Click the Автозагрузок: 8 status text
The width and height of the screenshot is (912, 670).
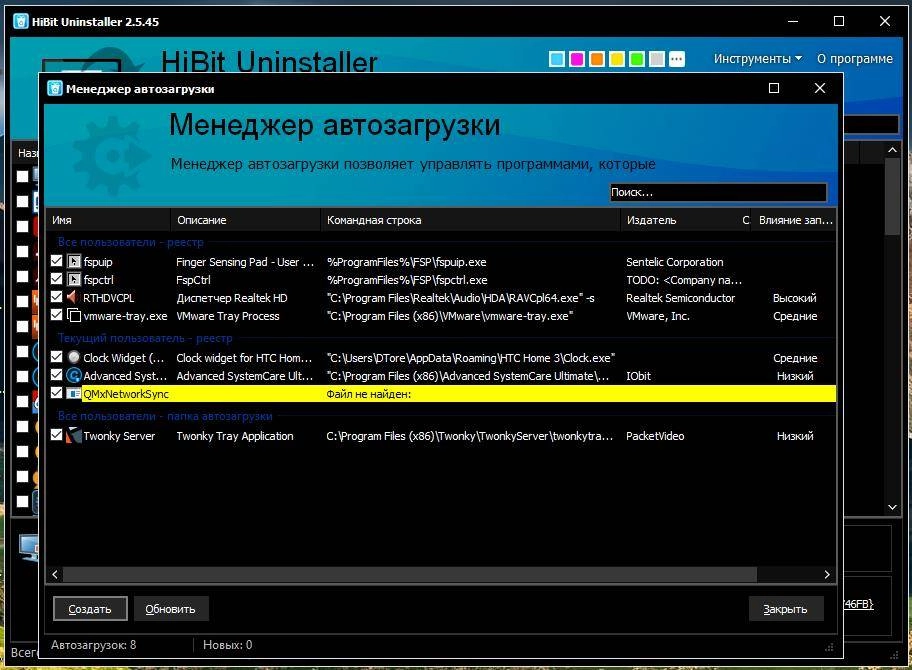94,644
